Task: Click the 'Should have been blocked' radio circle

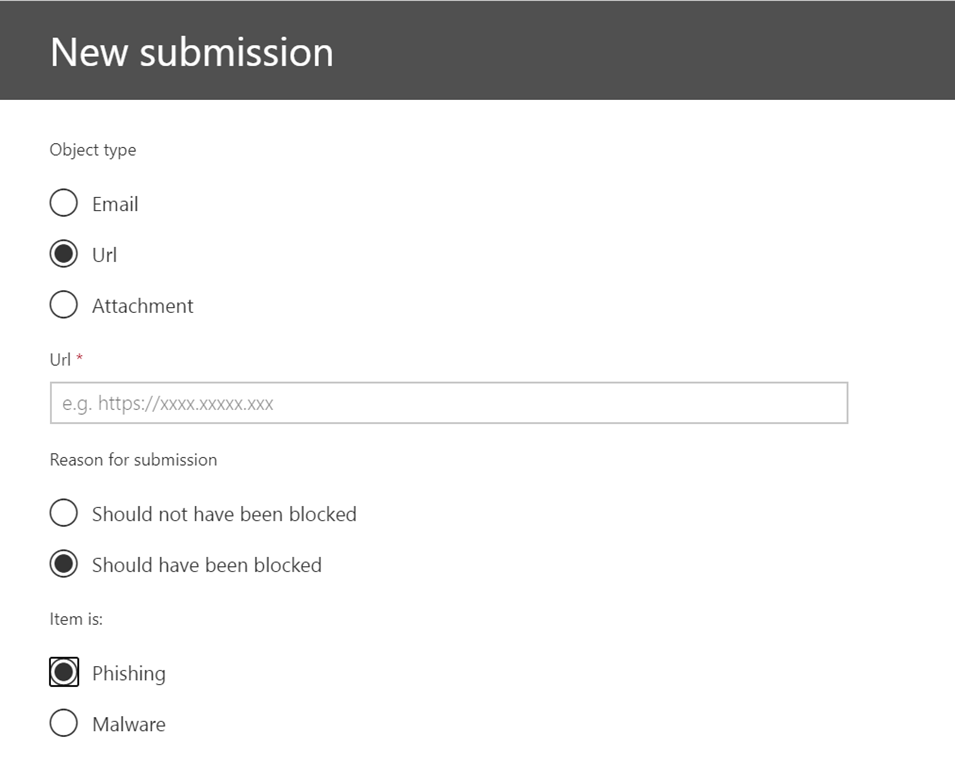Action: click(x=63, y=564)
